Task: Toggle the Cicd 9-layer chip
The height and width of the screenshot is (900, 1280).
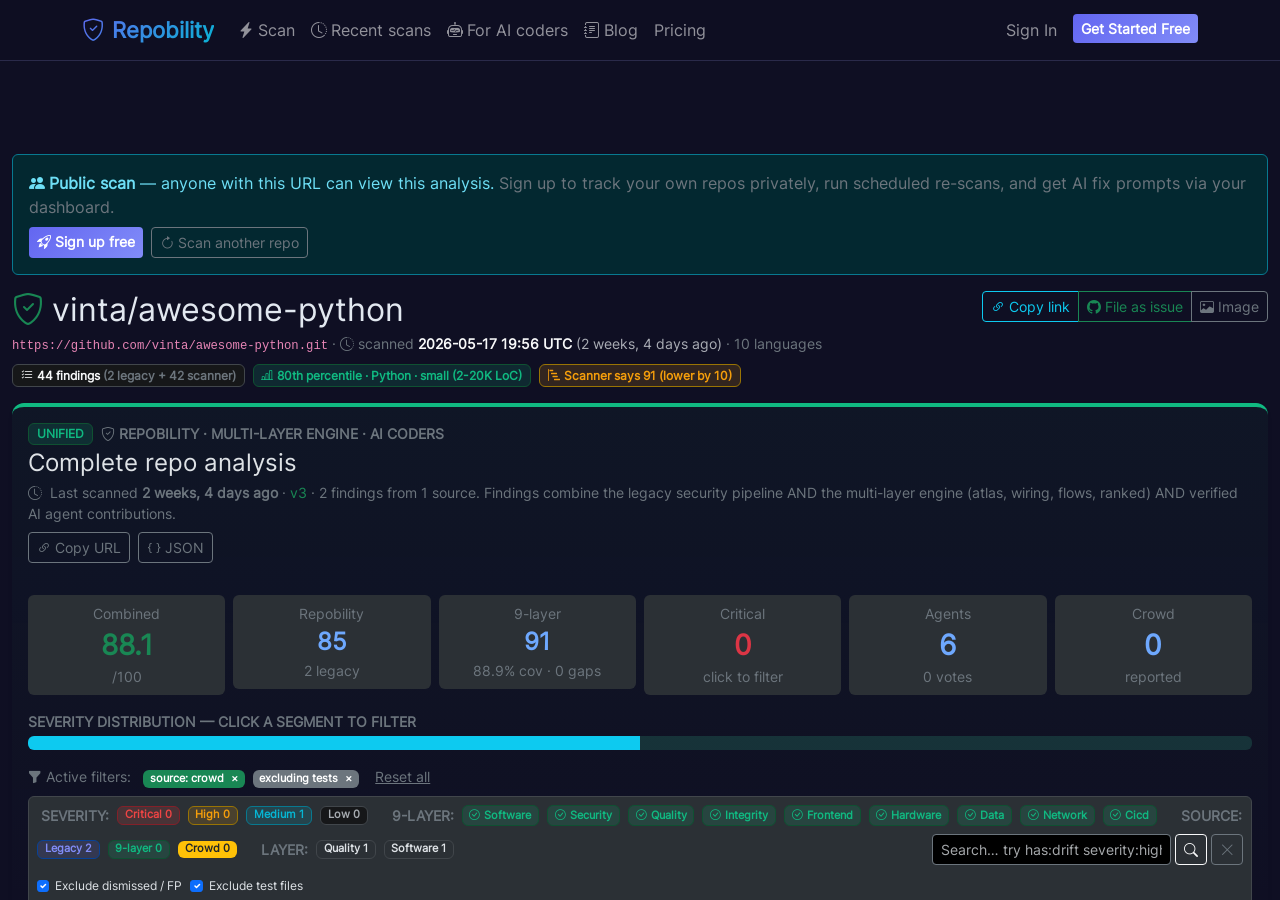Action: coord(1130,815)
